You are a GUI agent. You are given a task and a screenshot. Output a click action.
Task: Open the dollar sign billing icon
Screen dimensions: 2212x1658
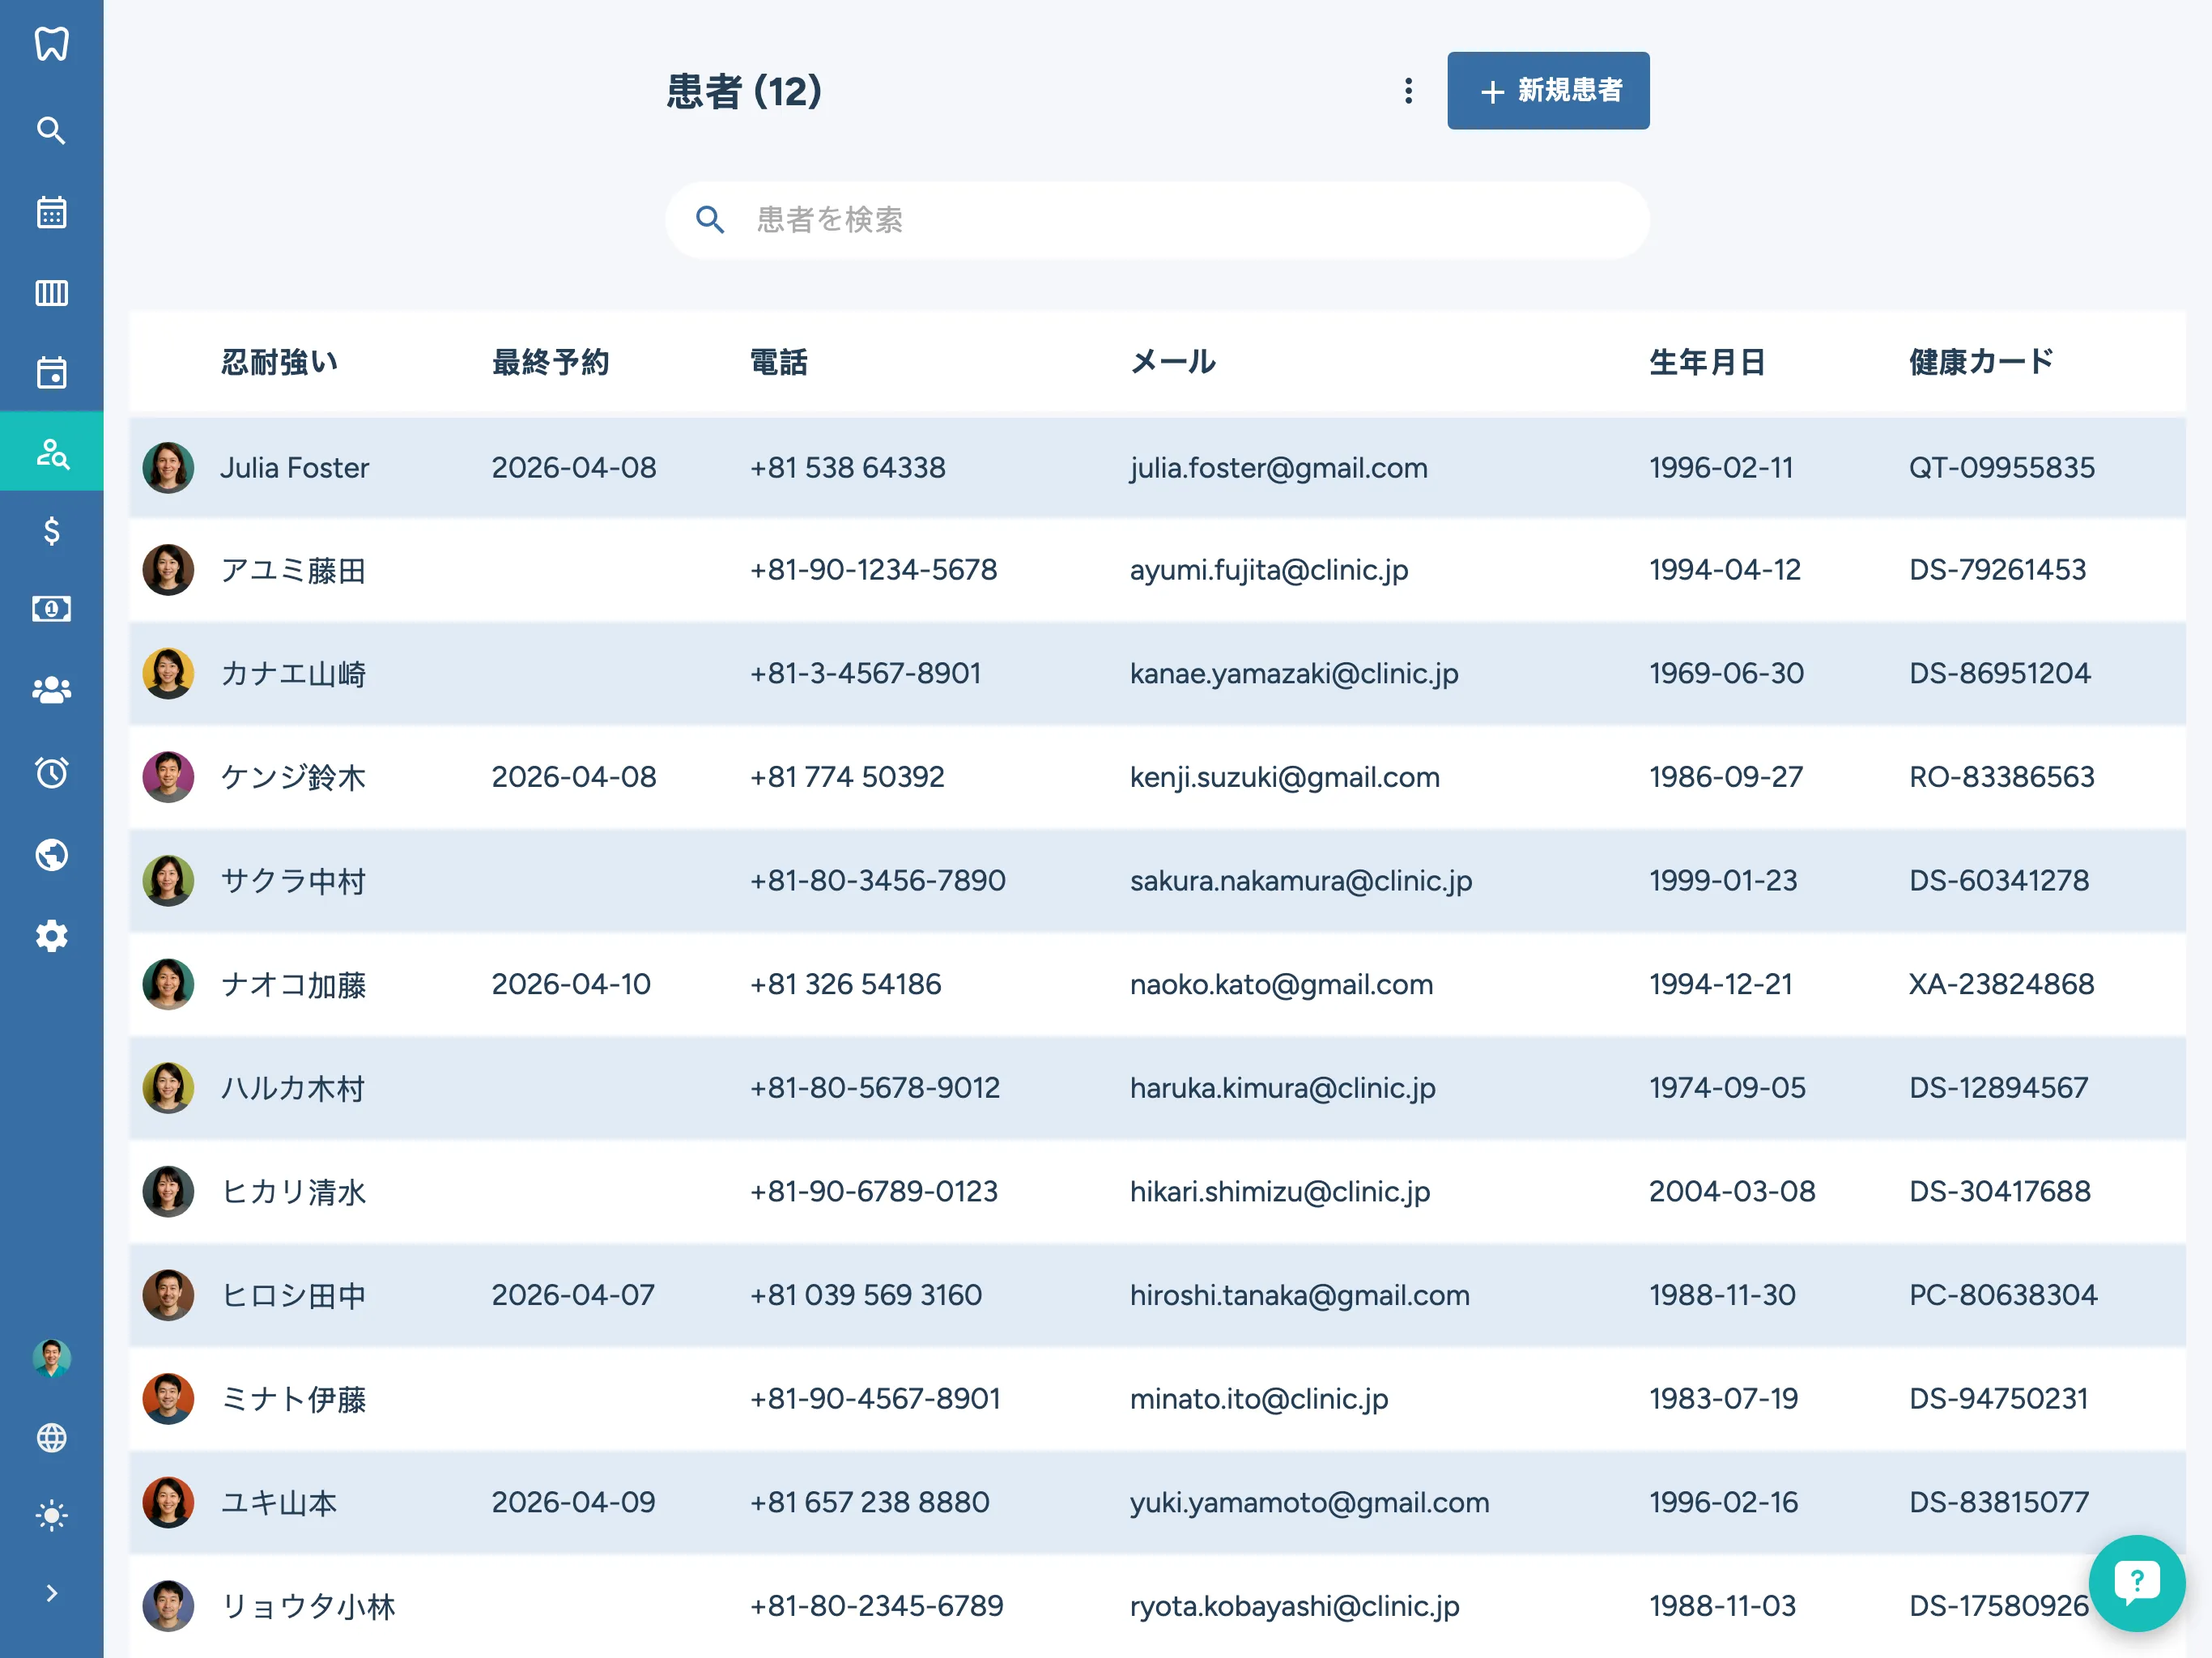[51, 531]
